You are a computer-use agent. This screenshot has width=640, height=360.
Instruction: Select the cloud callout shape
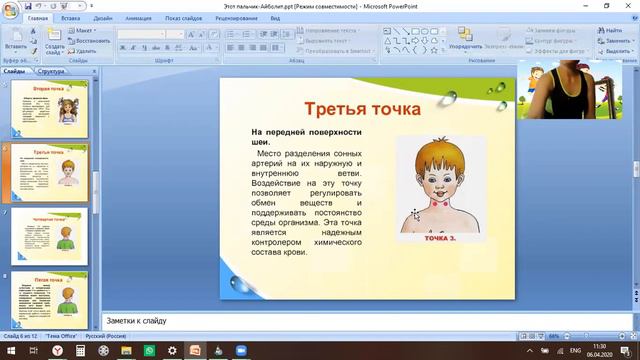(434, 41)
